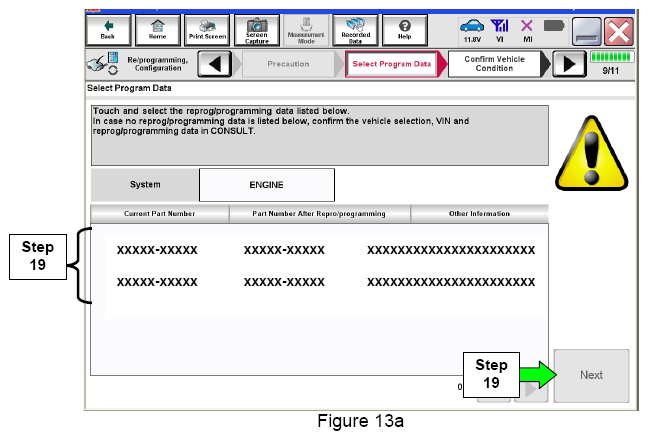Advance to next step with right arrow

click(x=568, y=65)
